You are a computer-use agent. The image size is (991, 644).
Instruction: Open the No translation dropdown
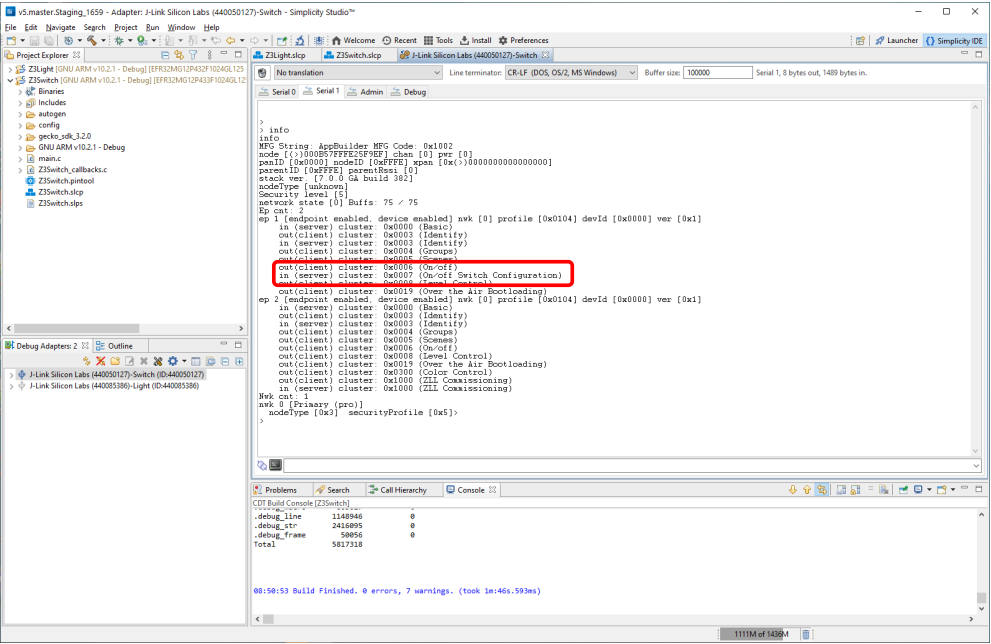tap(355, 73)
